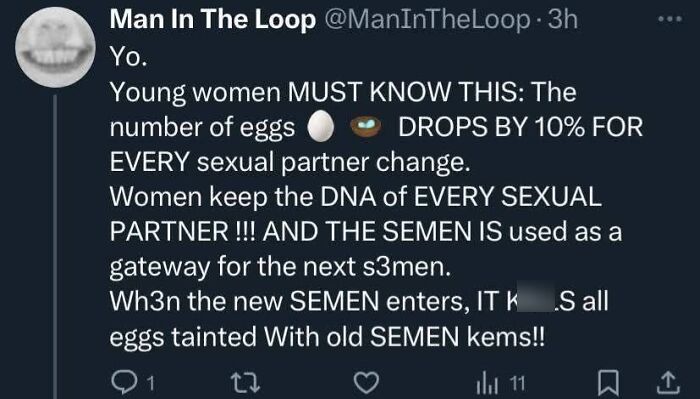The height and width of the screenshot is (399, 700).
Task: Open tweet by clicking 'EVERY sexual partner change' line
Action: [290, 162]
